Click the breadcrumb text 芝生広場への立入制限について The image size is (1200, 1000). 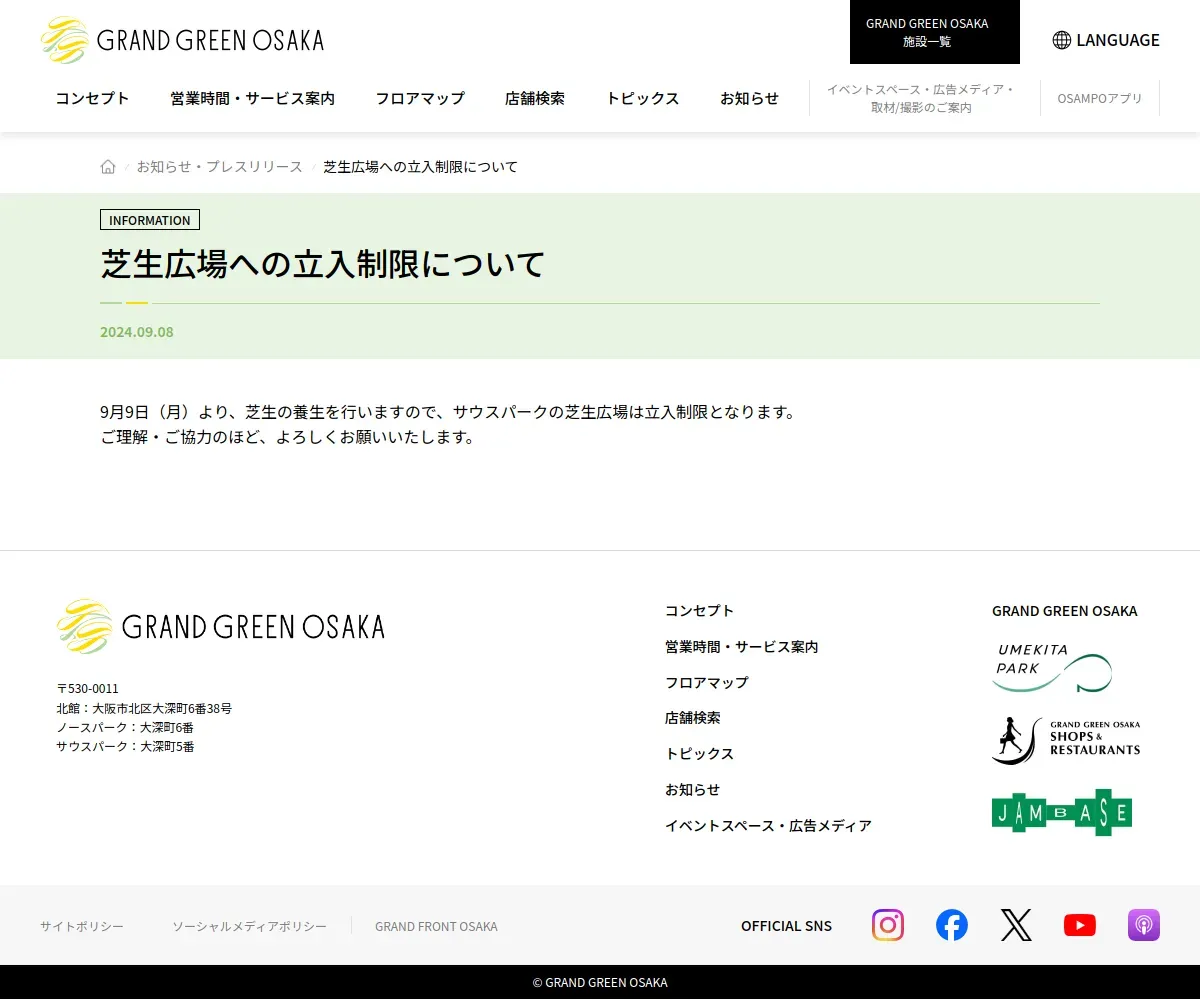click(421, 167)
